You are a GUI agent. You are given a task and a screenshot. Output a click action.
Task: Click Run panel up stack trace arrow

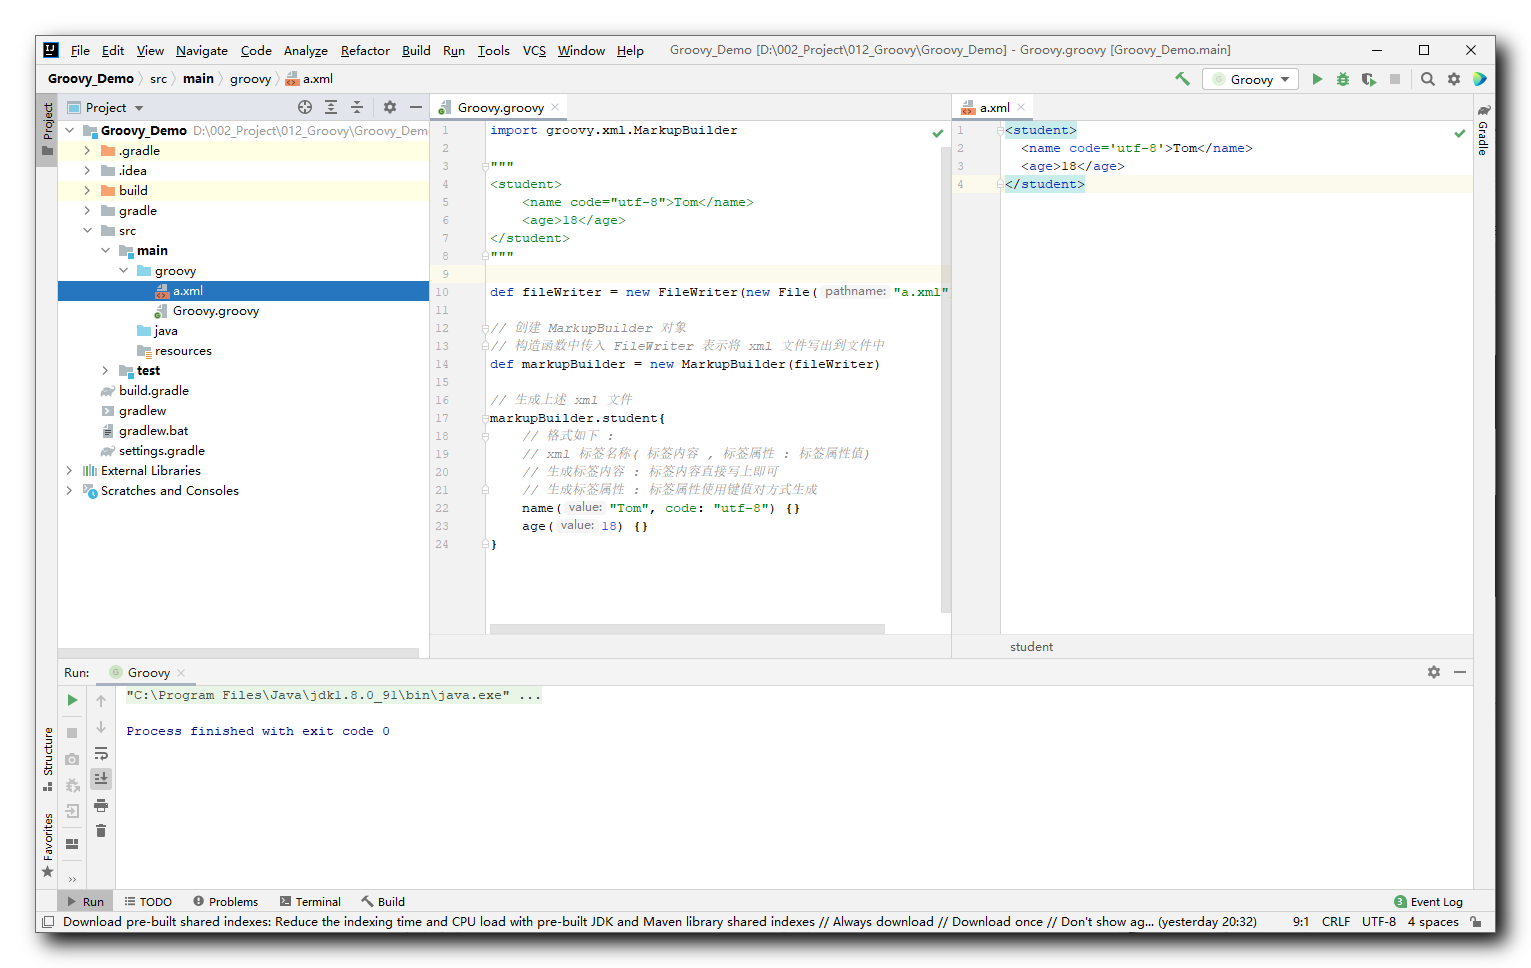point(101,701)
